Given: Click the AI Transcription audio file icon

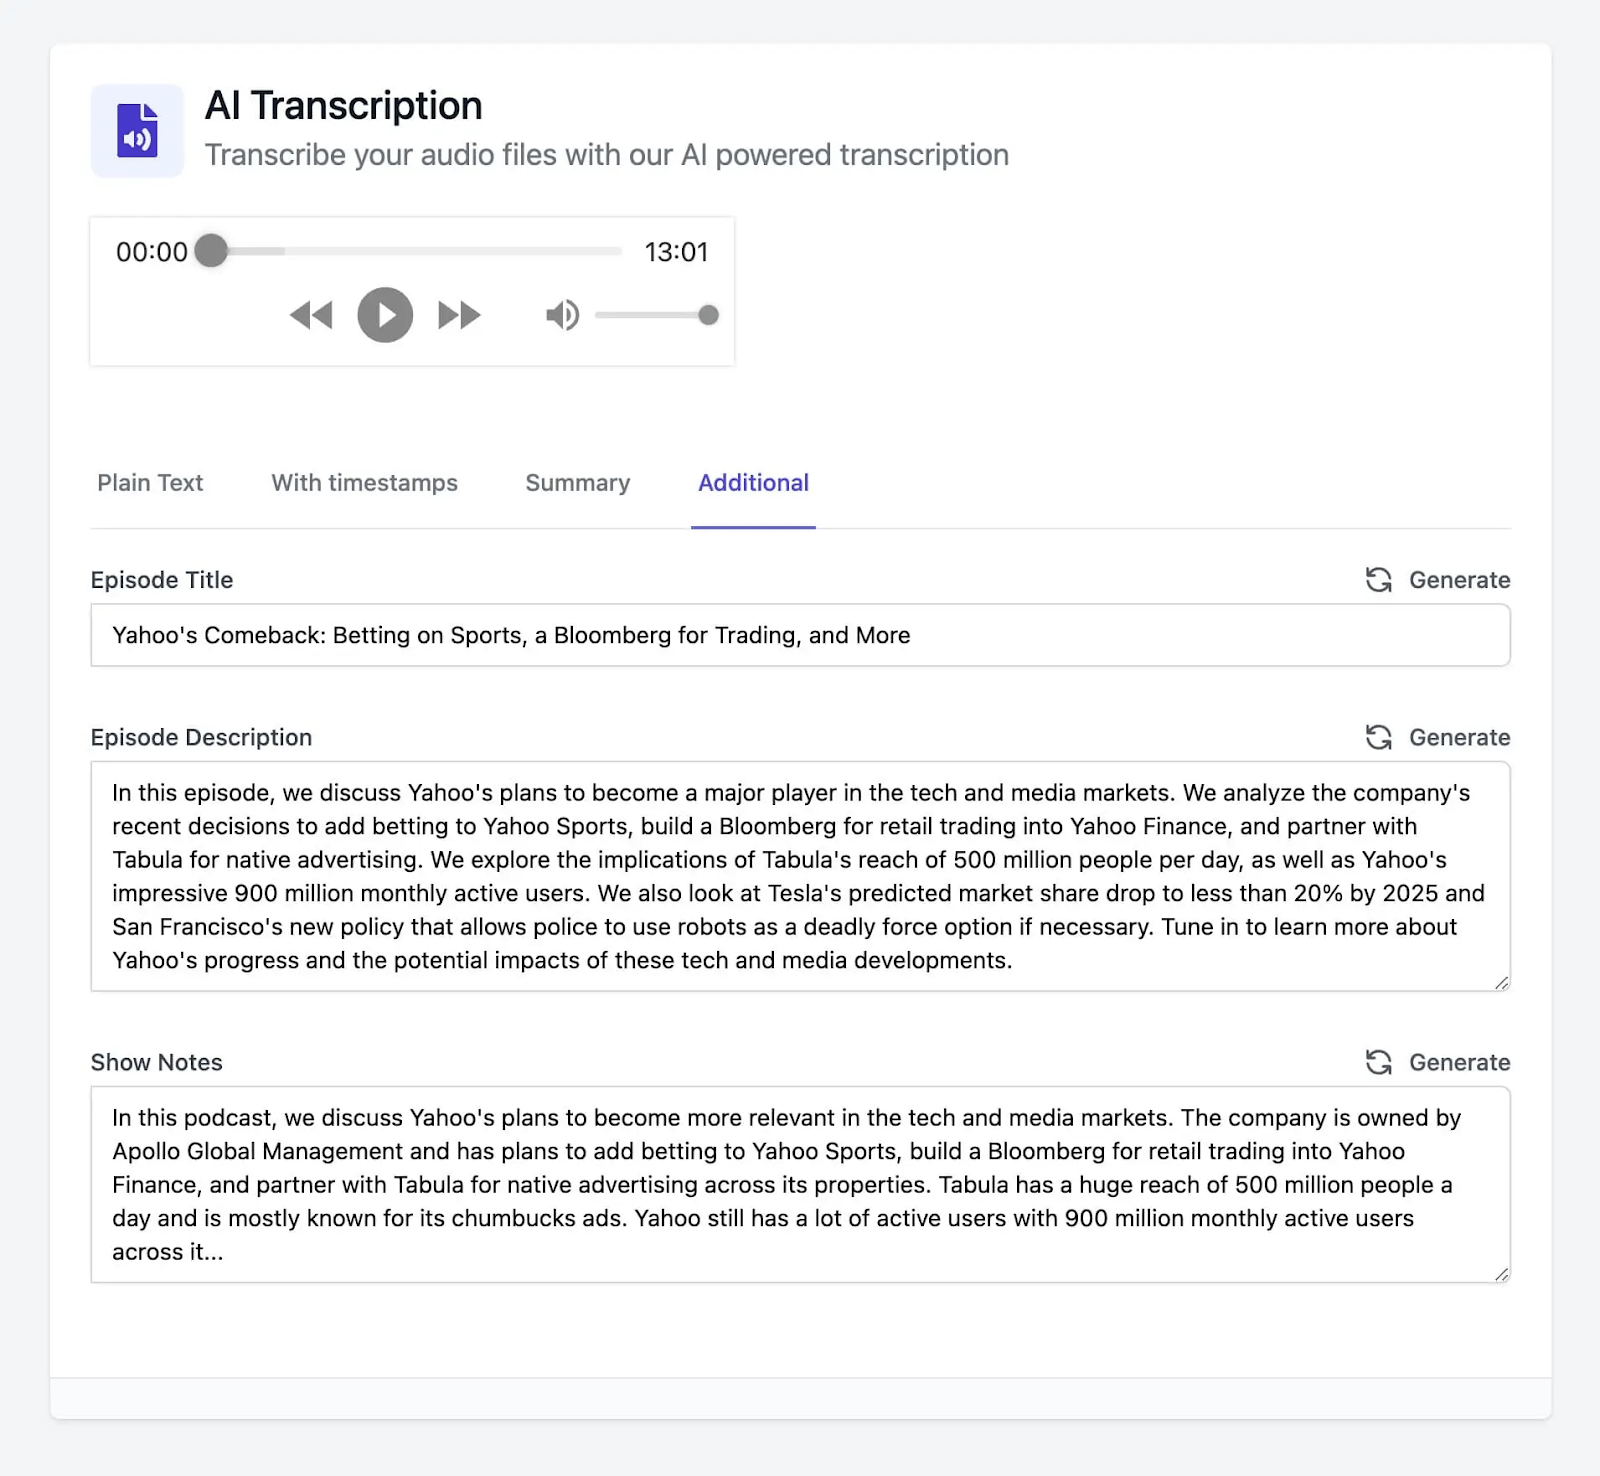Looking at the screenshot, I should pyautogui.click(x=137, y=131).
